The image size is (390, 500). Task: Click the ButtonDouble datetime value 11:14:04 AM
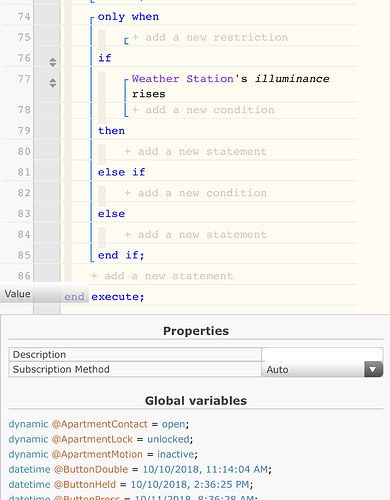(x=205, y=469)
